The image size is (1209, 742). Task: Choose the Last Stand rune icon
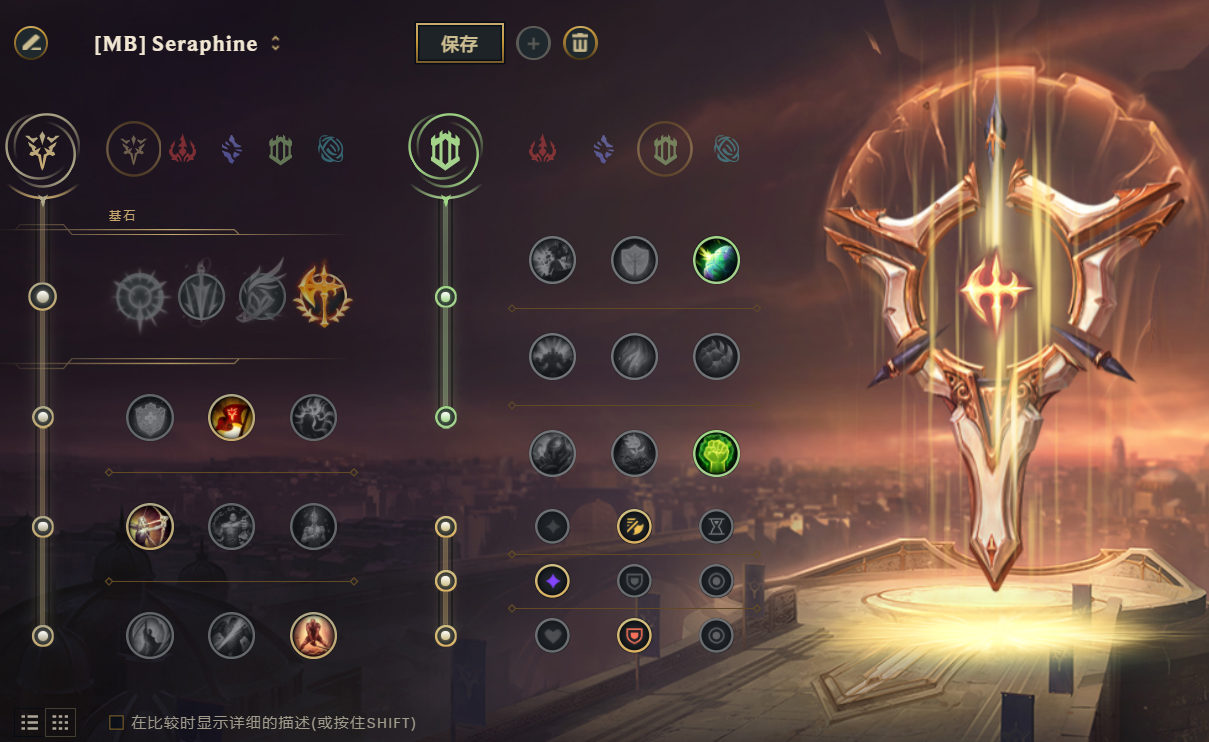(x=313, y=635)
